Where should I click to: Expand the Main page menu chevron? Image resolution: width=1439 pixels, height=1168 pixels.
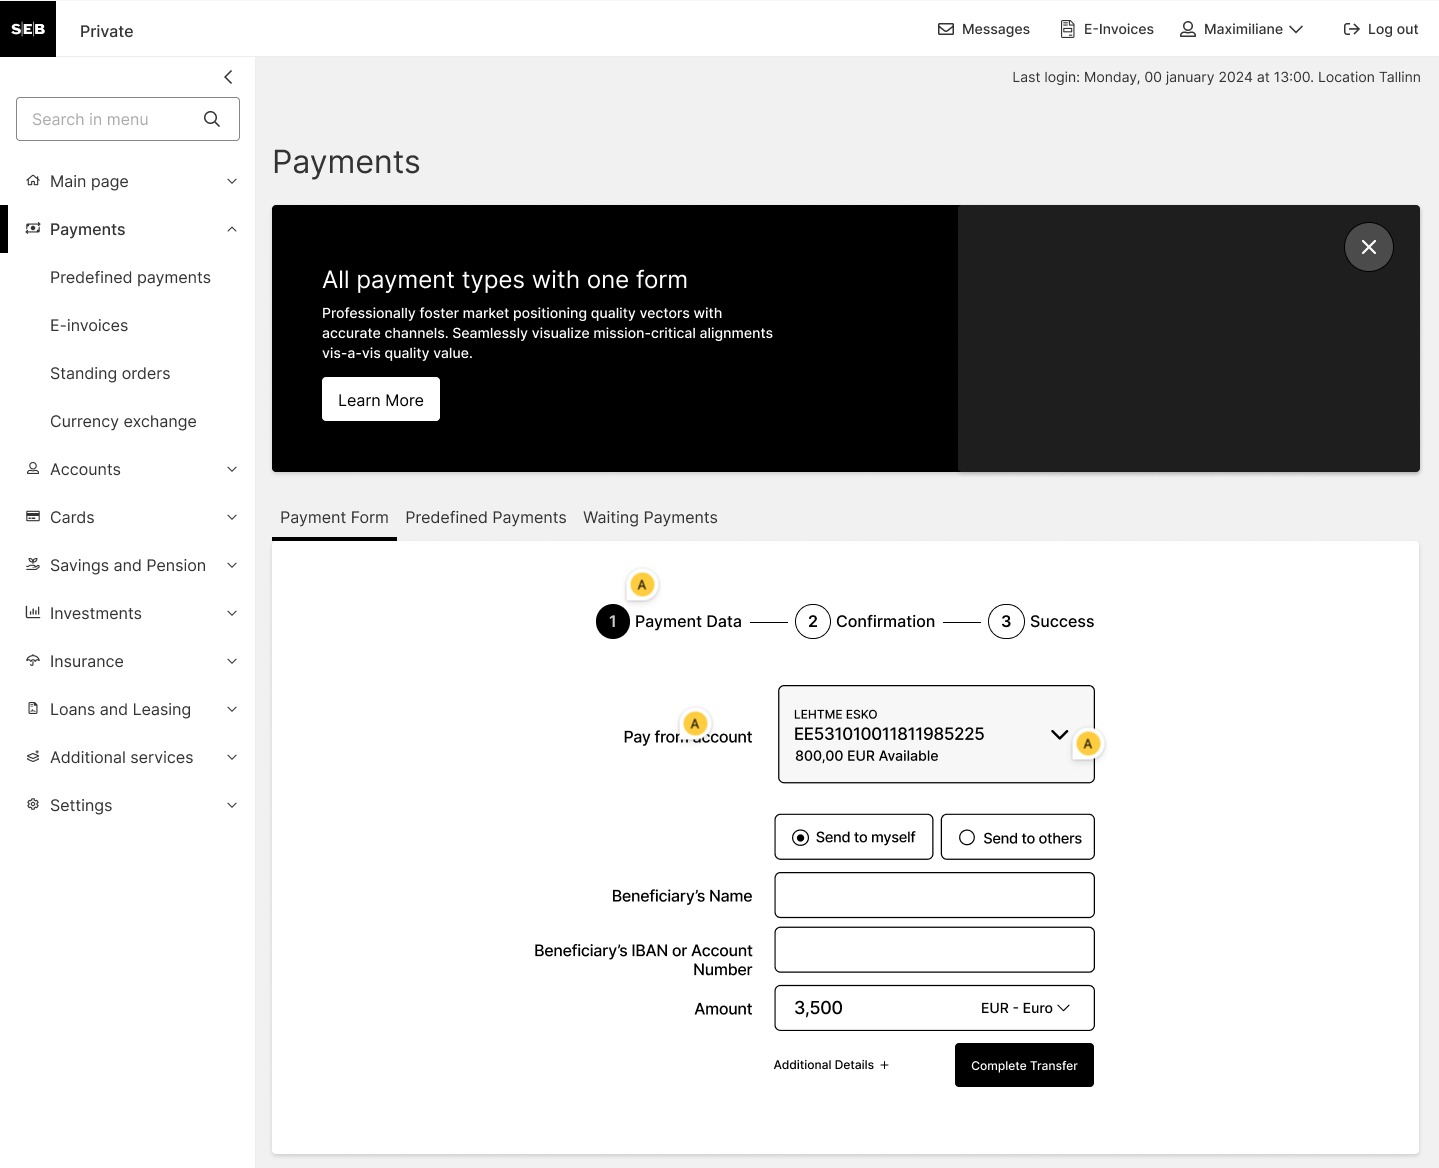click(232, 181)
